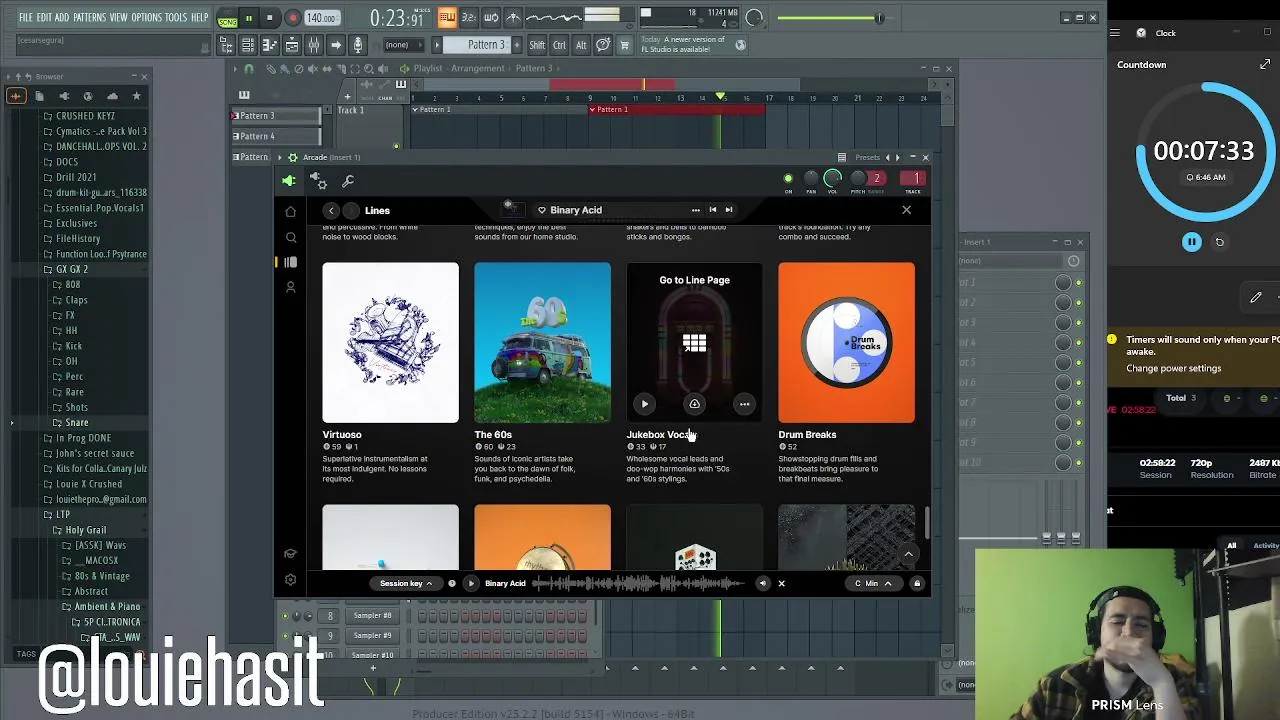This screenshot has height=720, width=1280.
Task: Open the Arcade profile page
Action: coord(290,287)
